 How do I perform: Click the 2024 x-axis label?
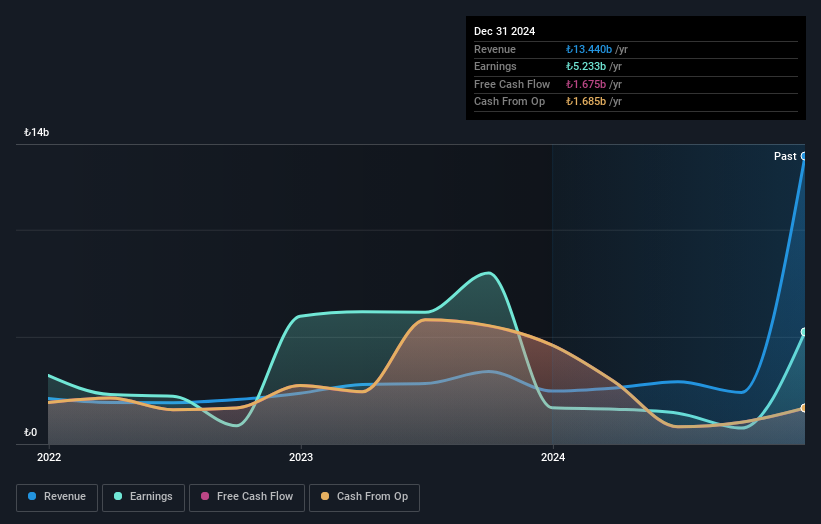[x=553, y=457]
